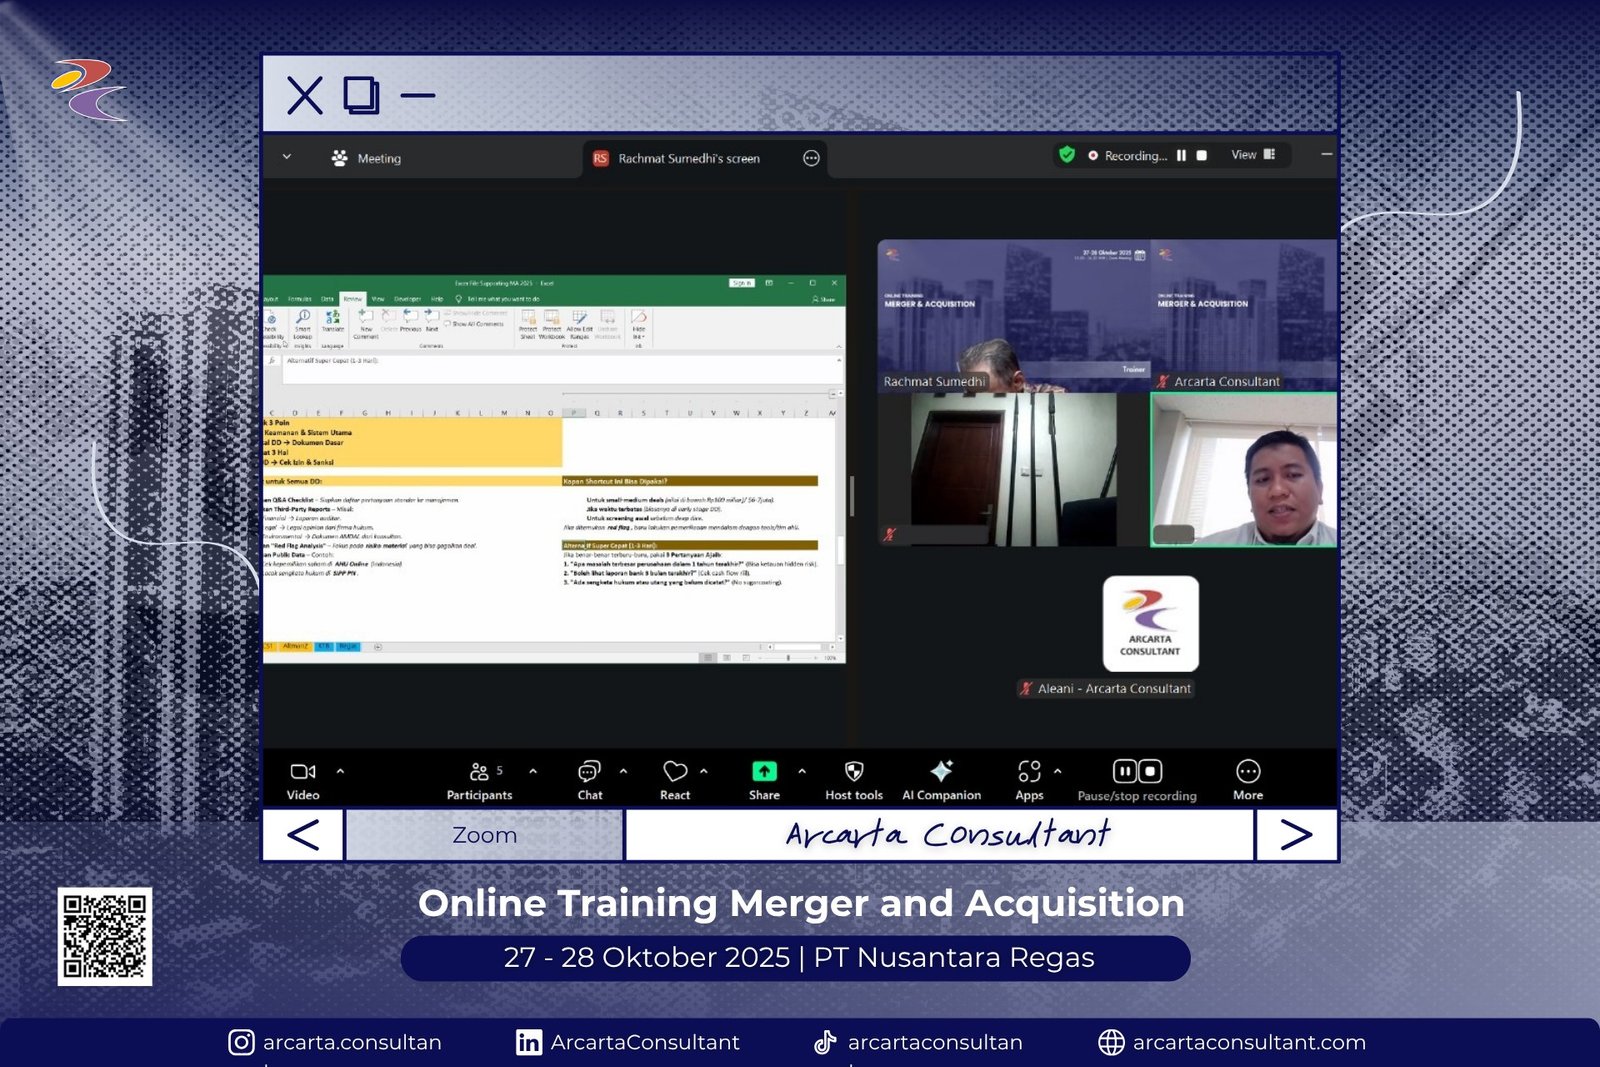This screenshot has height=1067, width=1600.
Task: Open the Participants list
Action: pyautogui.click(x=479, y=772)
